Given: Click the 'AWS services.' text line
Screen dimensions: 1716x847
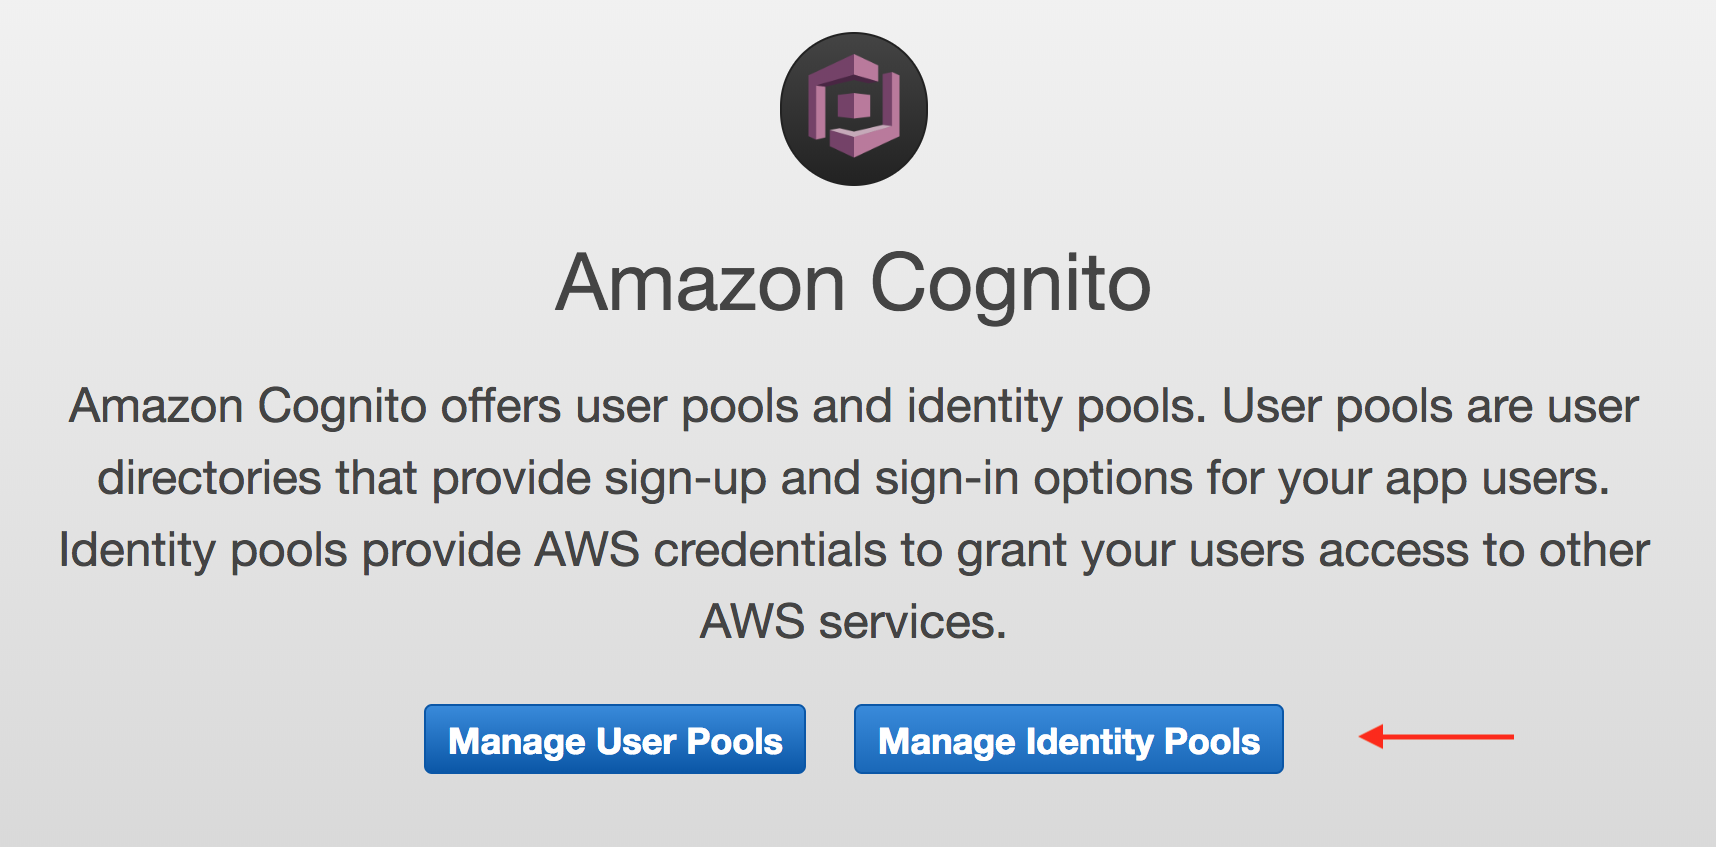Looking at the screenshot, I should (853, 622).
